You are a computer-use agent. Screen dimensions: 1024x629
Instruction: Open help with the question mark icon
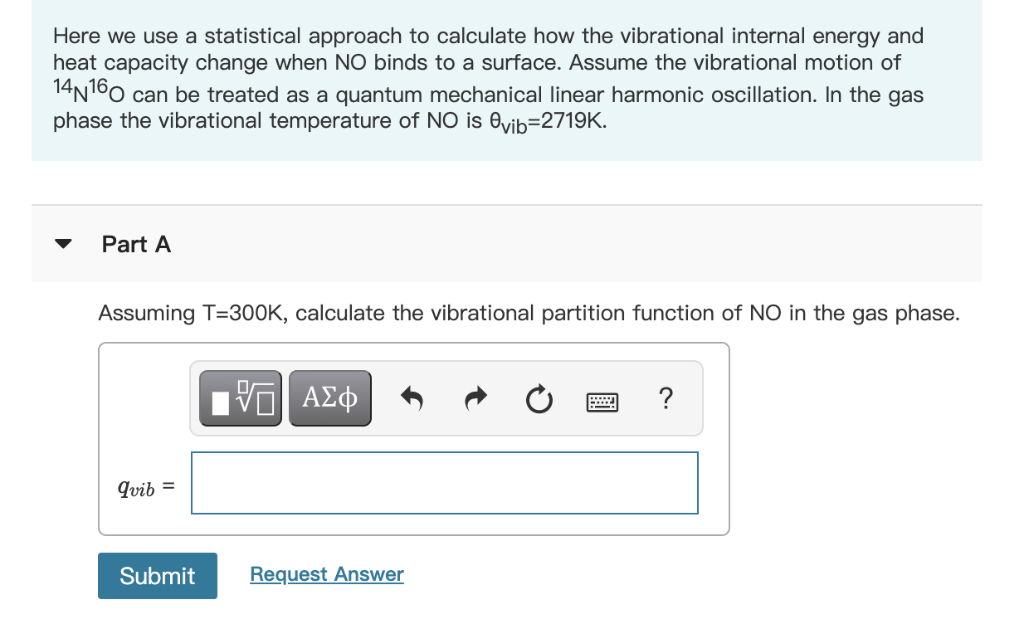665,398
